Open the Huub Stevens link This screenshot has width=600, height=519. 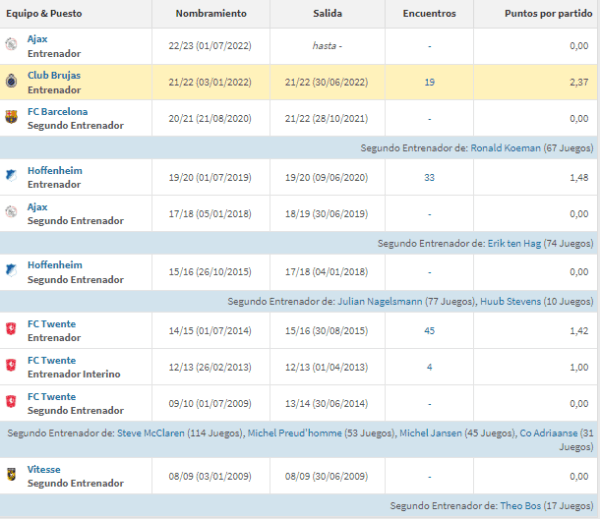[510, 302]
